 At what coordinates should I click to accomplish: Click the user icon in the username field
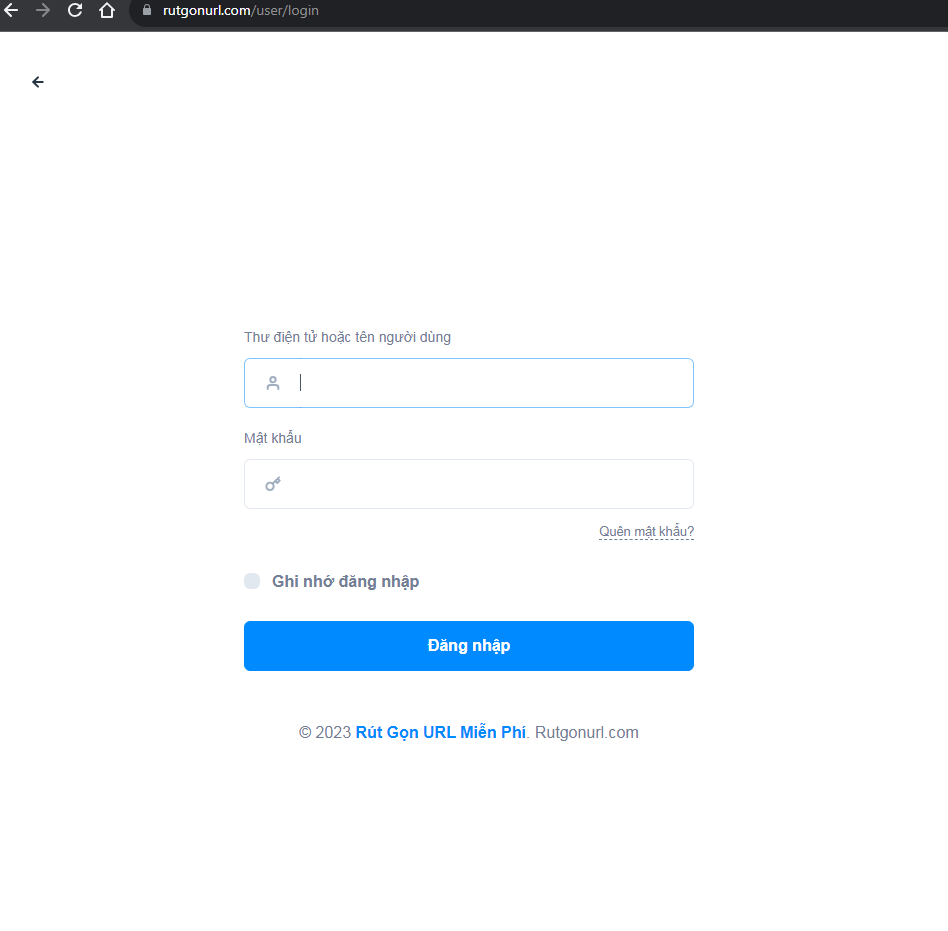pyautogui.click(x=273, y=383)
